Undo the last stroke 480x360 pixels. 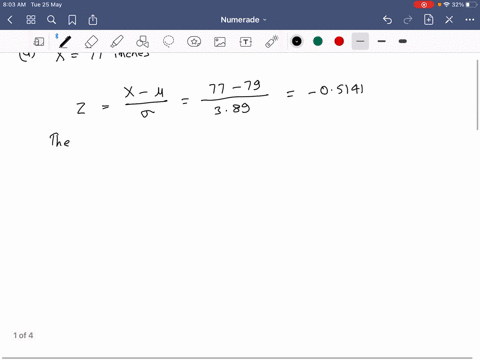[x=387, y=20]
